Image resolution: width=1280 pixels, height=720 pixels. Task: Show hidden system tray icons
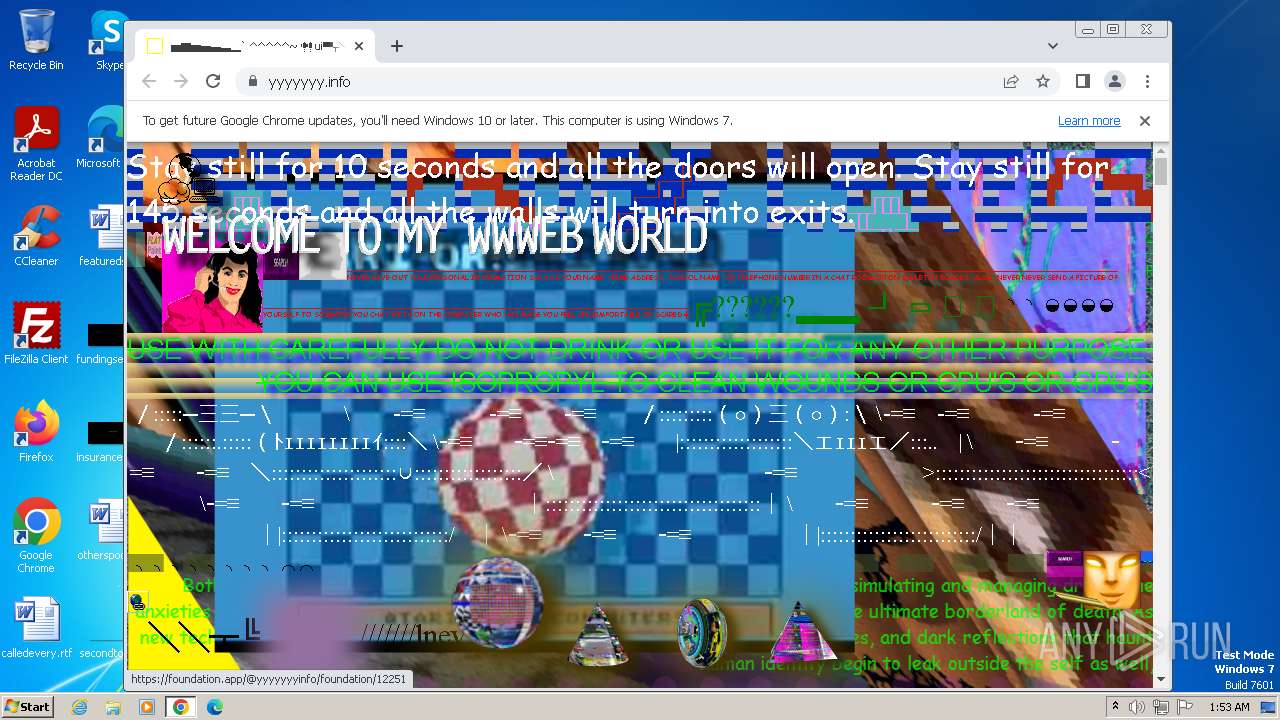tap(1116, 707)
